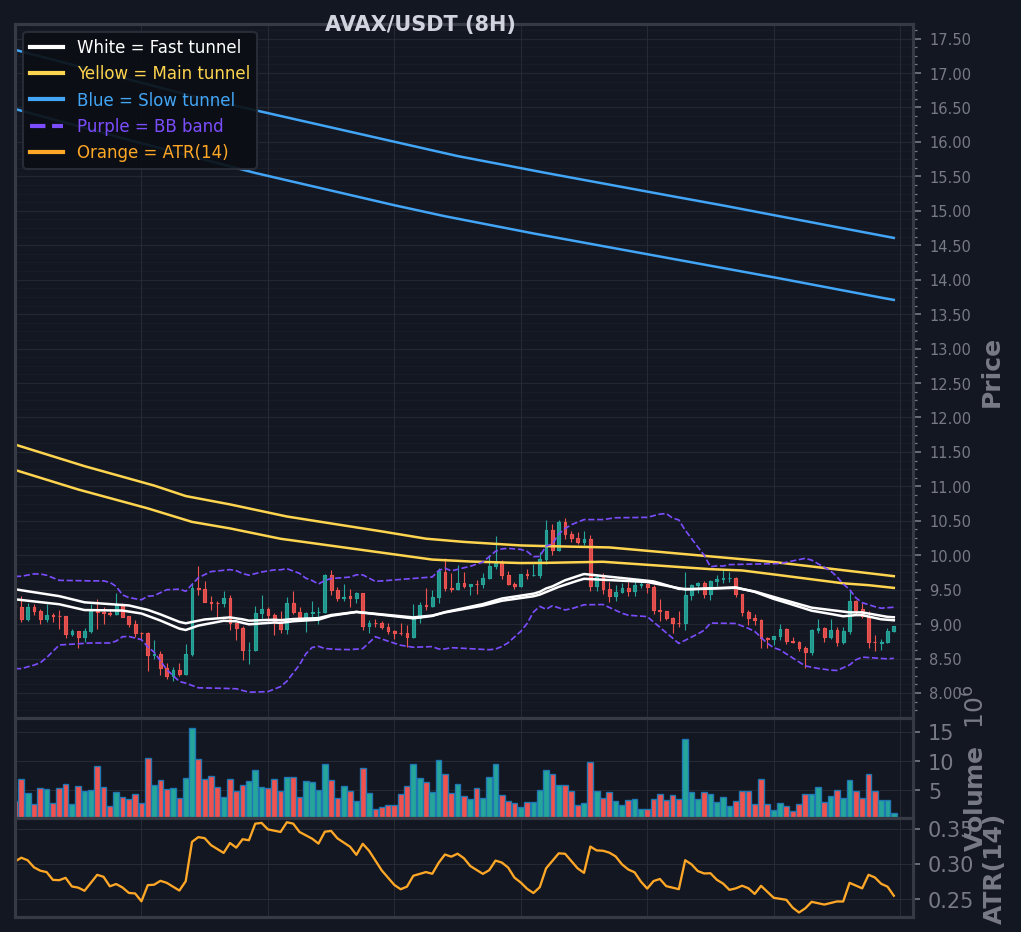The height and width of the screenshot is (932, 1021).
Task: Click the 'Yellow = Main tunnel' legend label
Action: click(x=163, y=73)
